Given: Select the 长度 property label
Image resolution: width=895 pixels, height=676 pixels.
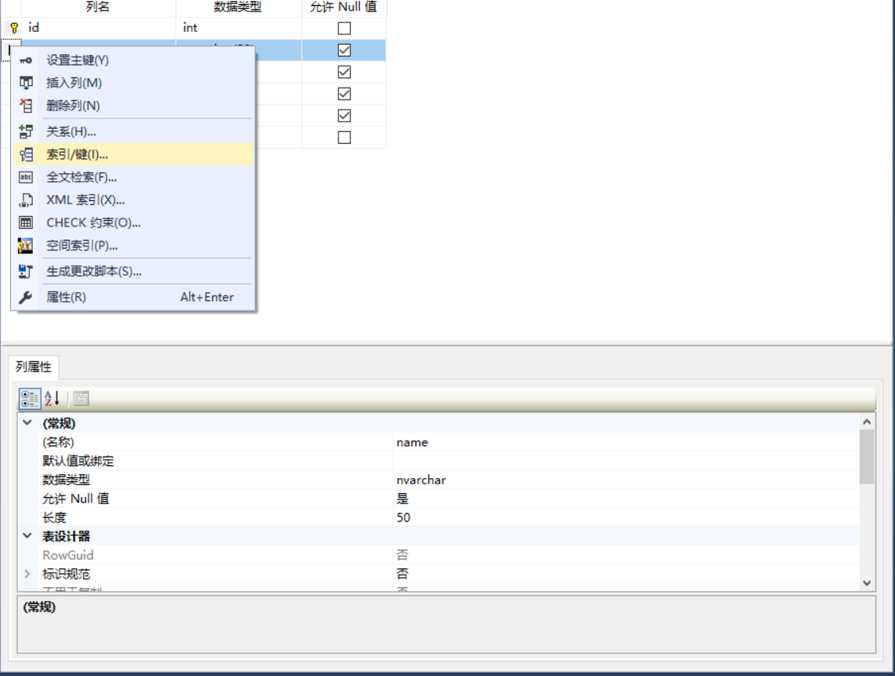Looking at the screenshot, I should [54, 517].
